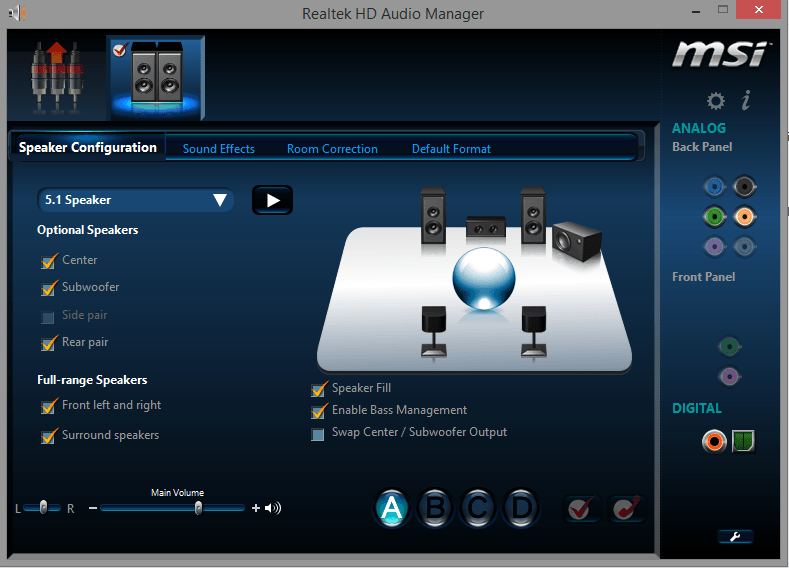Open the wrench connector settings icon
The image size is (789, 568).
[735, 537]
